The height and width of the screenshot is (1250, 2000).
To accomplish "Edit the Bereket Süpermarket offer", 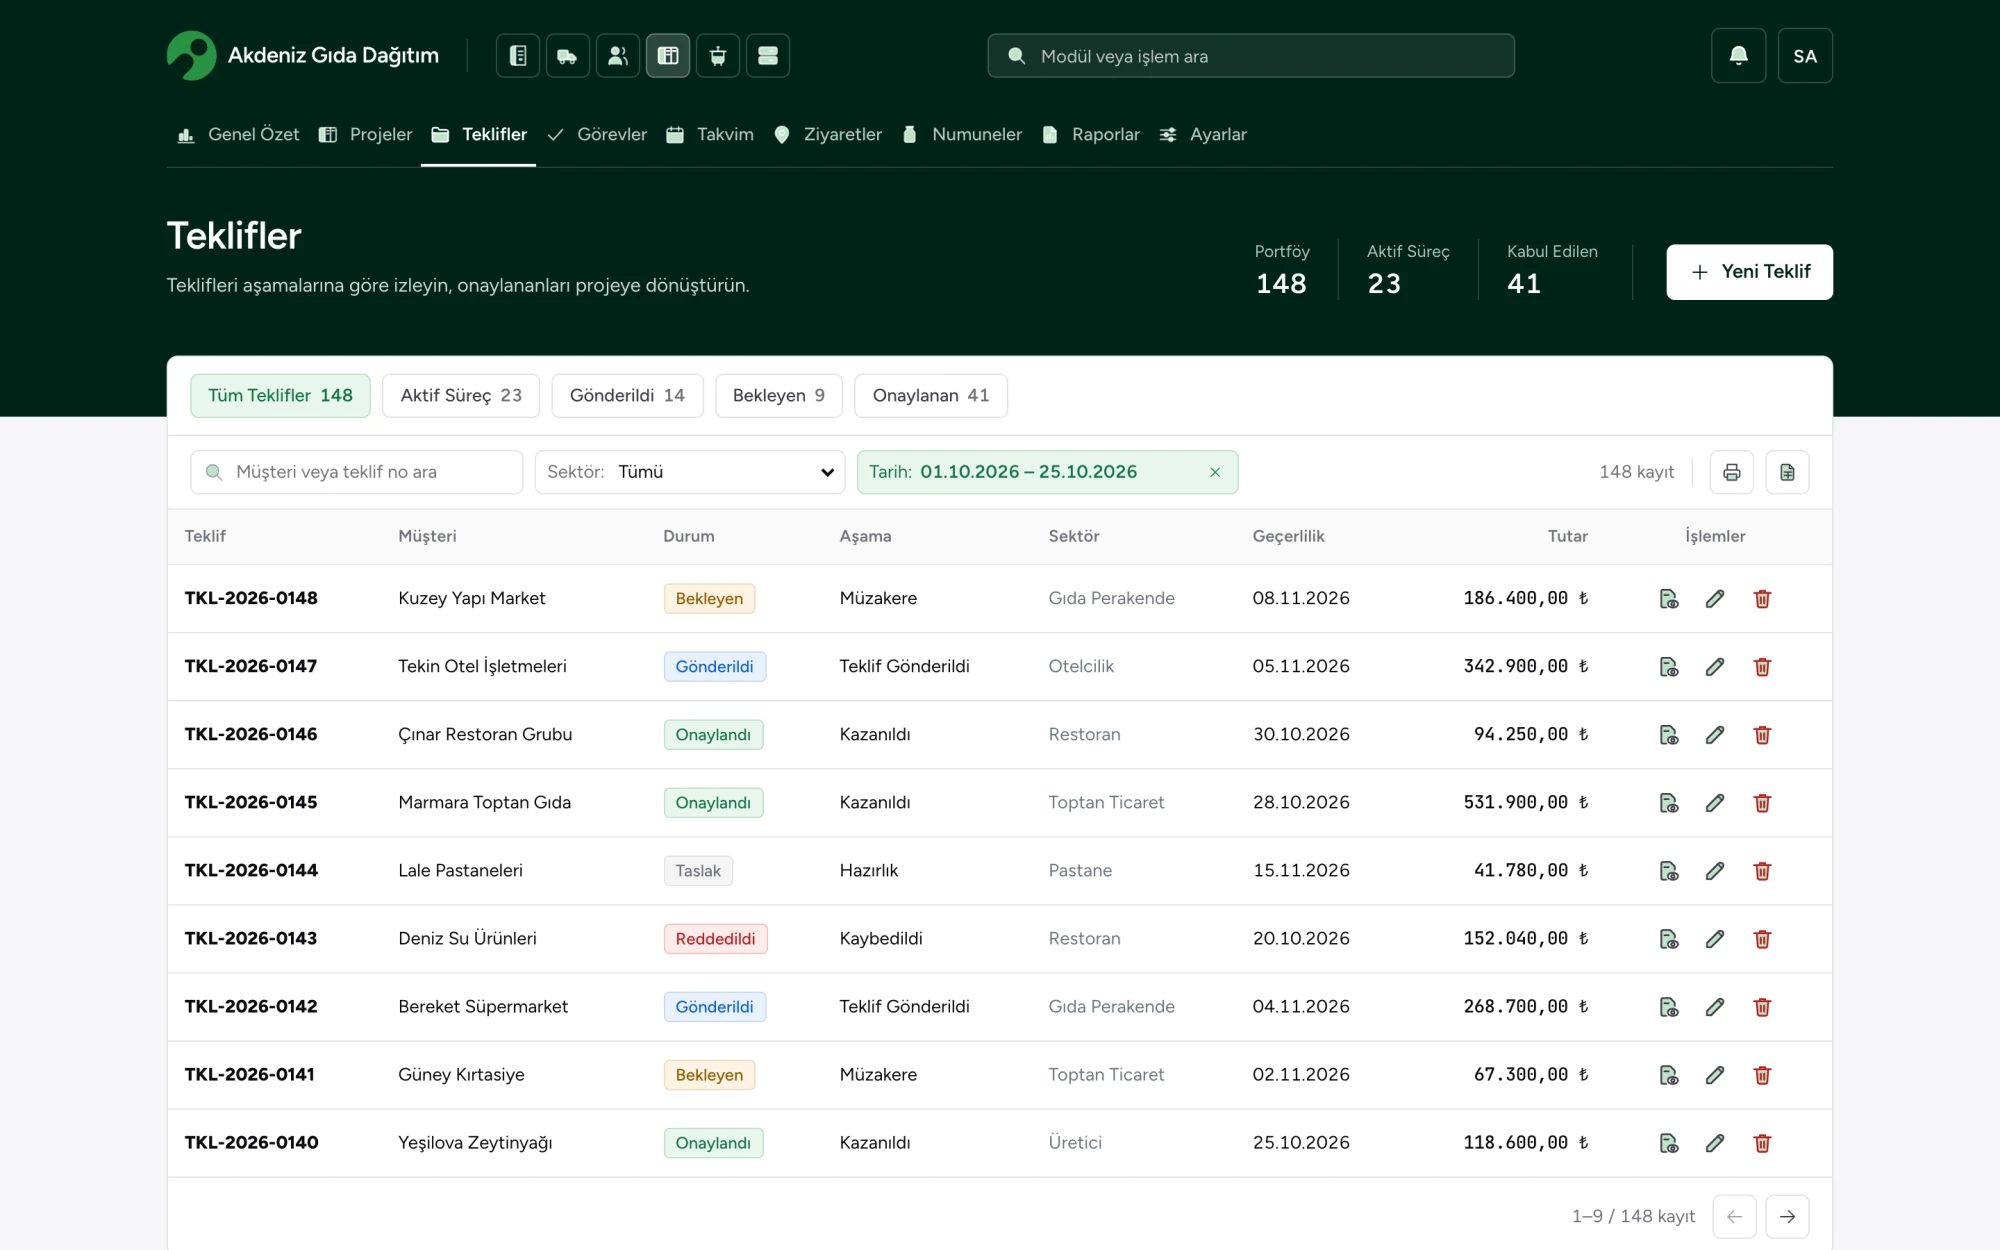I will click(1715, 1007).
